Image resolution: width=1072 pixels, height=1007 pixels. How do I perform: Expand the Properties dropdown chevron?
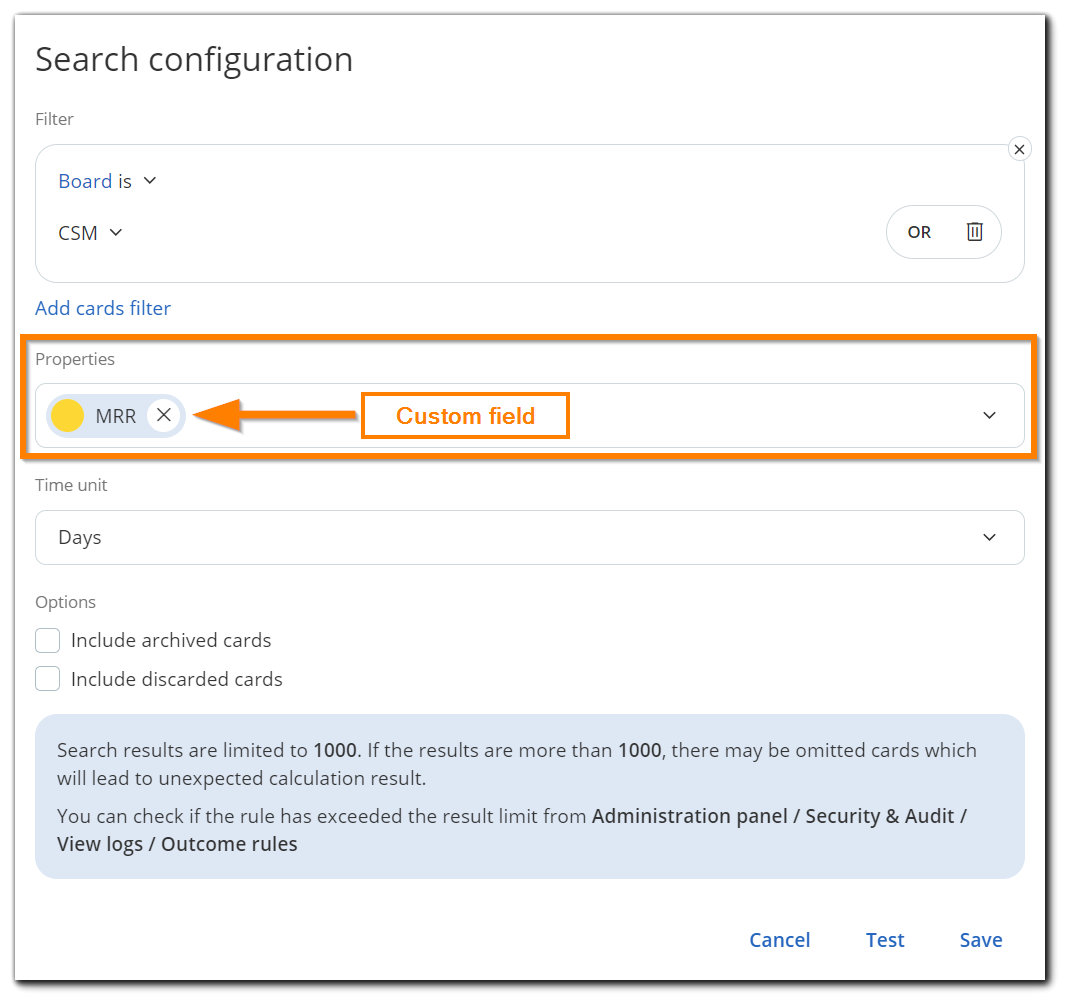point(989,416)
